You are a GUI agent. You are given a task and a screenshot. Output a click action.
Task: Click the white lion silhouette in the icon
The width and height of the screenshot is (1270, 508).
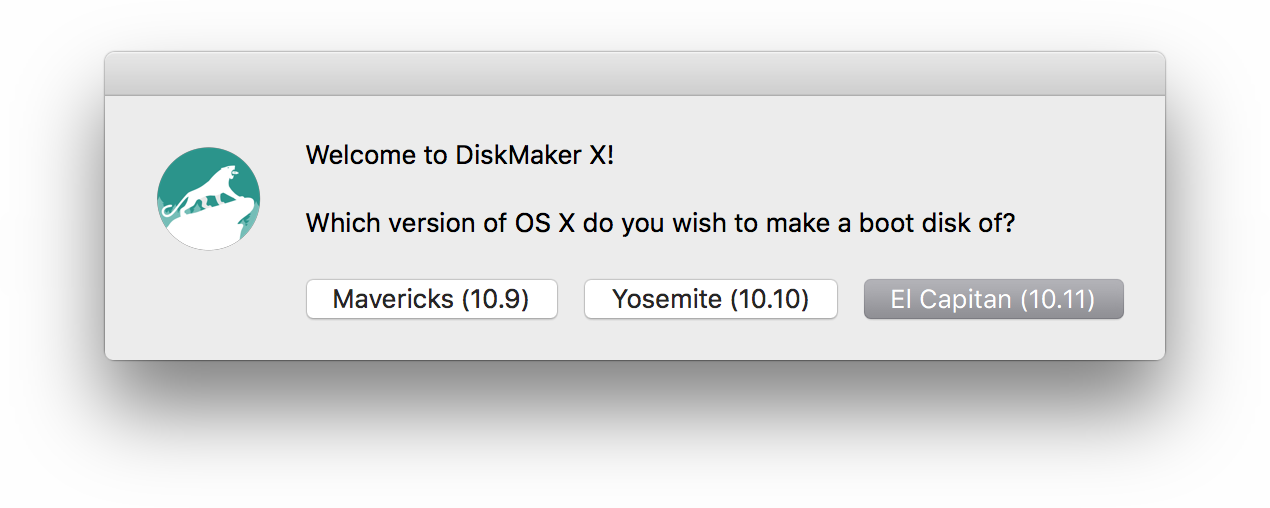click(203, 189)
